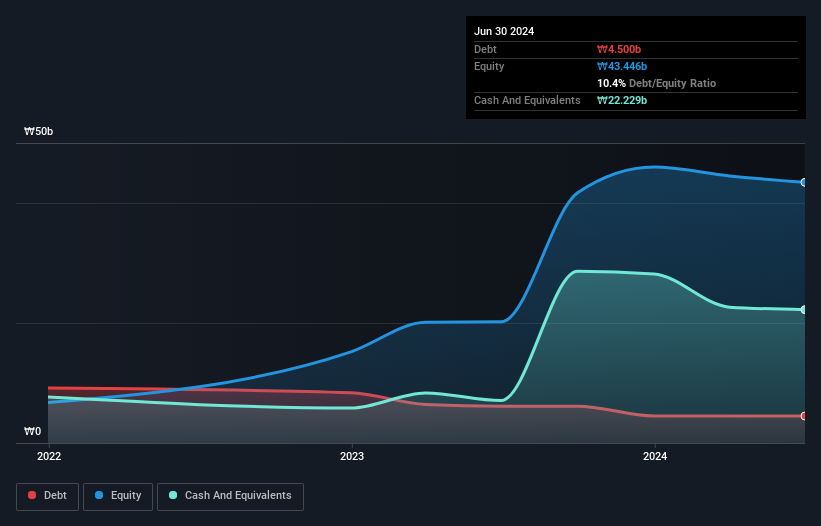Click the 10.4% Debt/Equity Ratio text
Viewport: 821px width, 526px height.
[x=657, y=83]
